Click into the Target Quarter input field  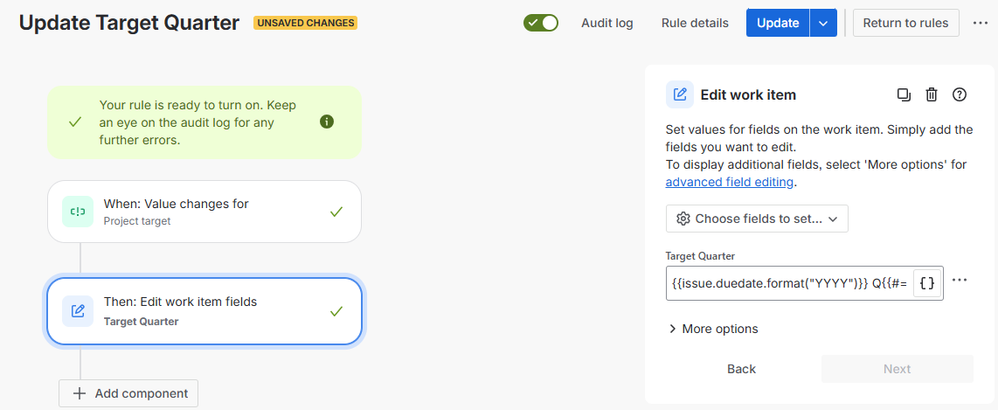point(789,283)
